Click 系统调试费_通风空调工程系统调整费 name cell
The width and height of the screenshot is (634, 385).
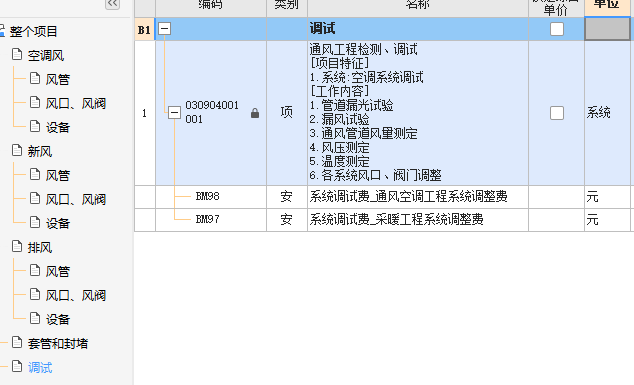click(x=418, y=197)
